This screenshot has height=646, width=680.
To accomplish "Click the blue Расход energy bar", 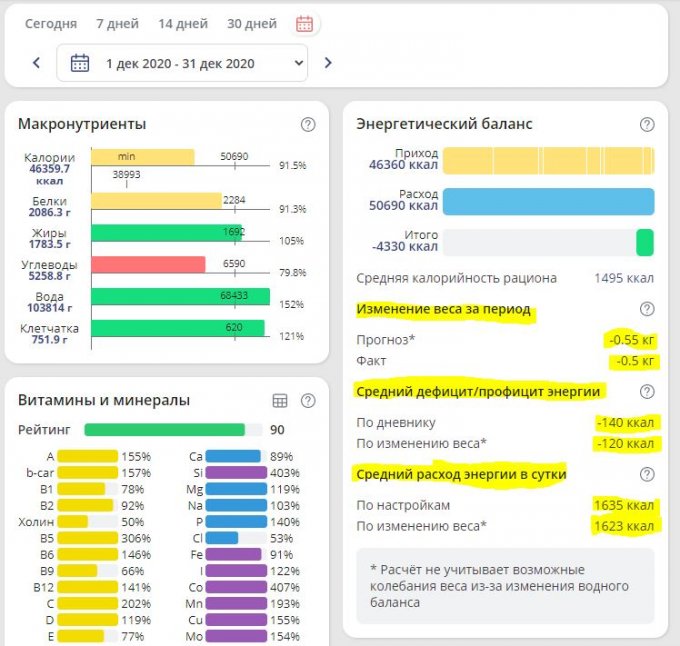I will (x=548, y=201).
